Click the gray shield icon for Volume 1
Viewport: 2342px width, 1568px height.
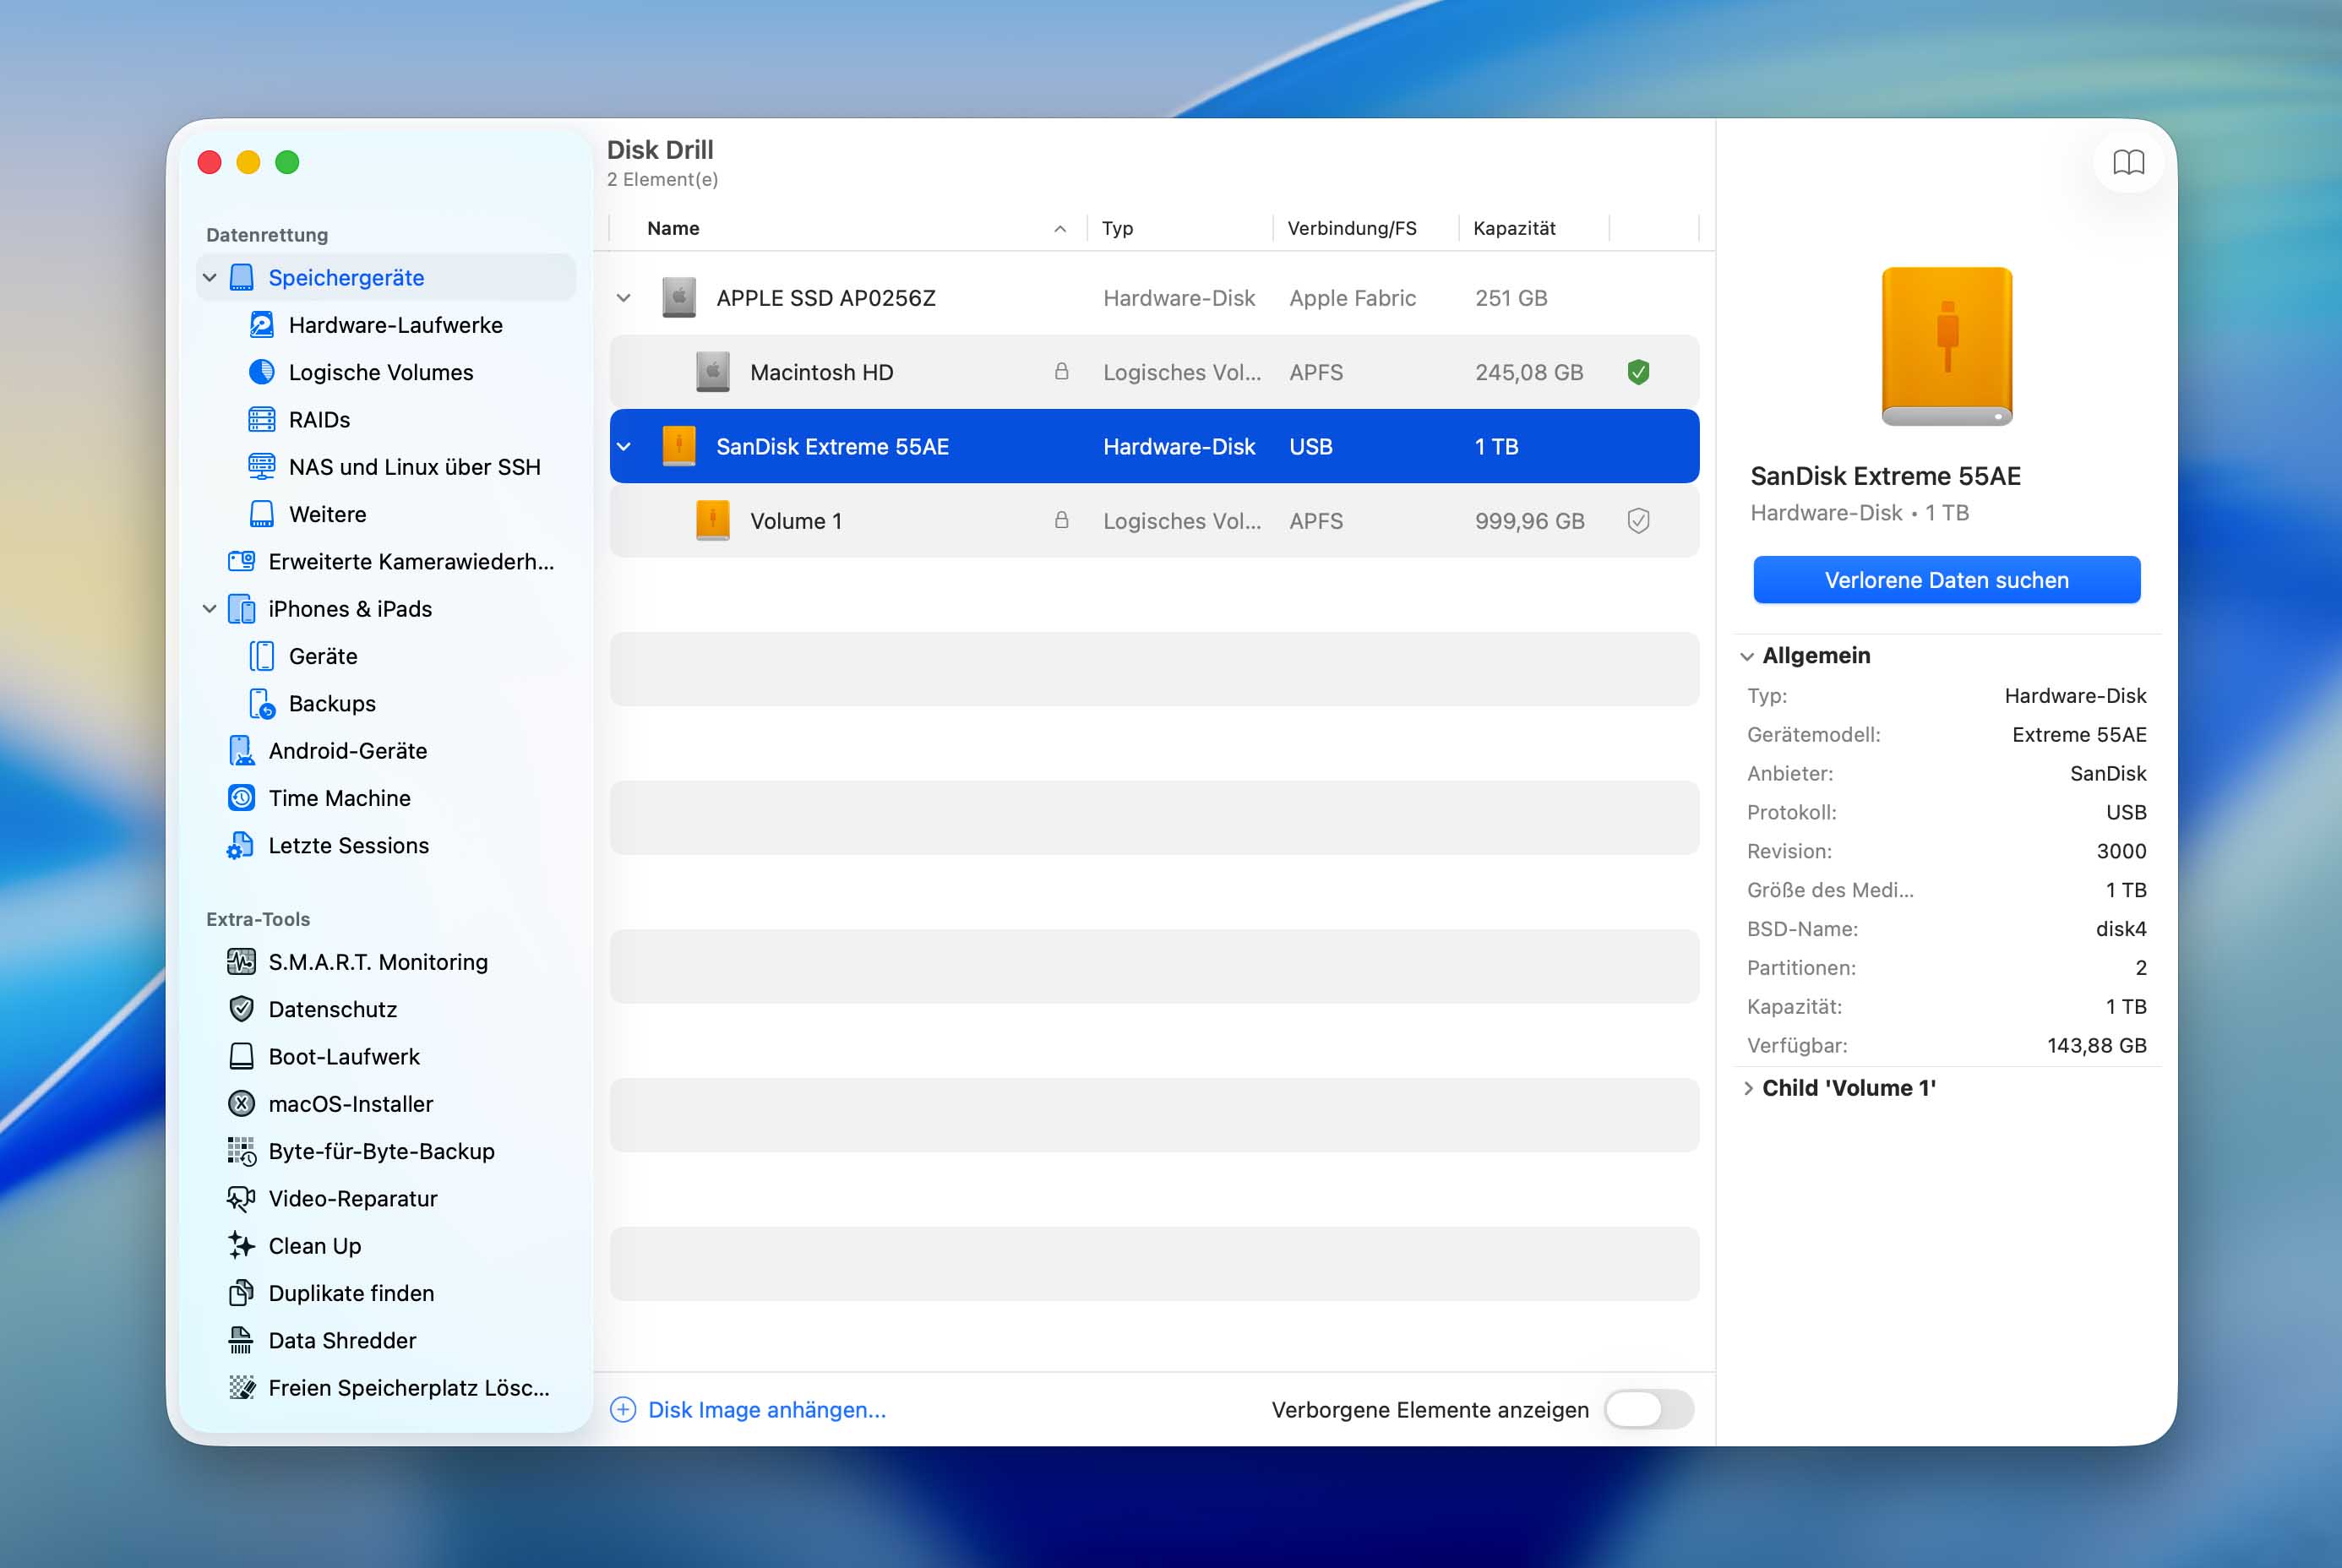coord(1638,521)
